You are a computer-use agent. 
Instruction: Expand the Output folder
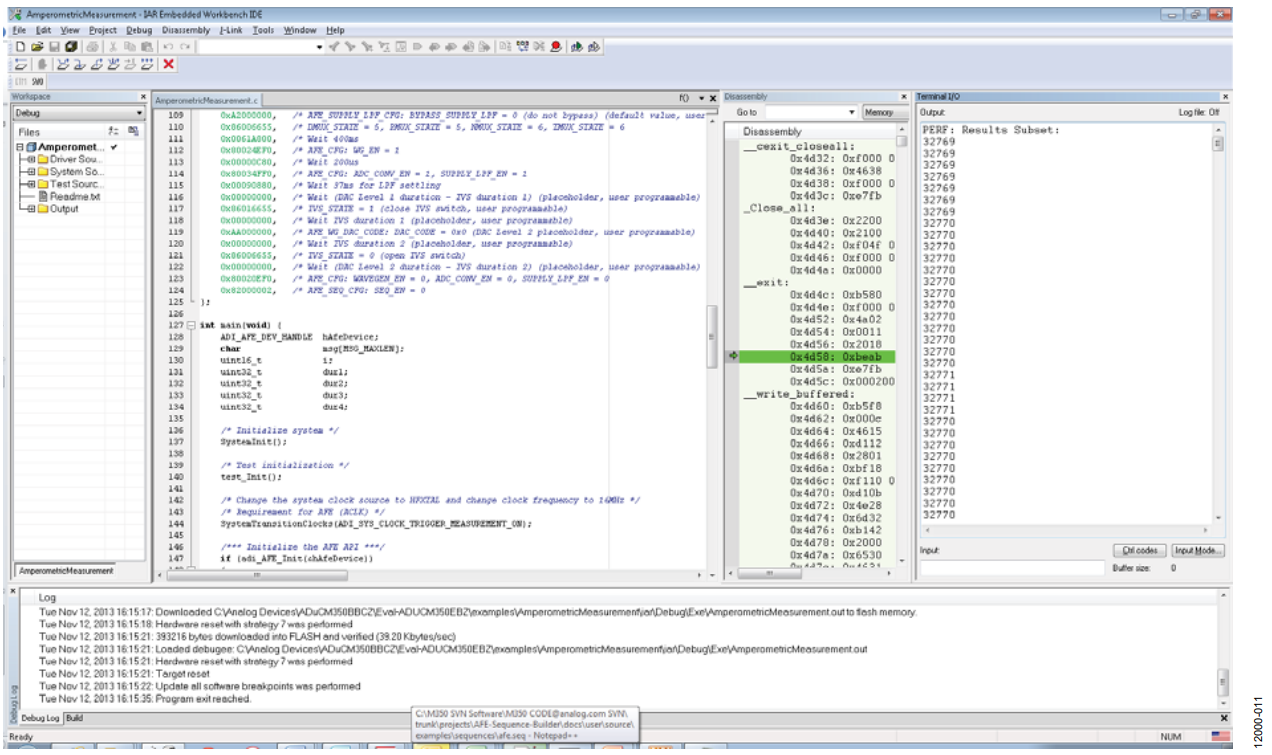31,208
